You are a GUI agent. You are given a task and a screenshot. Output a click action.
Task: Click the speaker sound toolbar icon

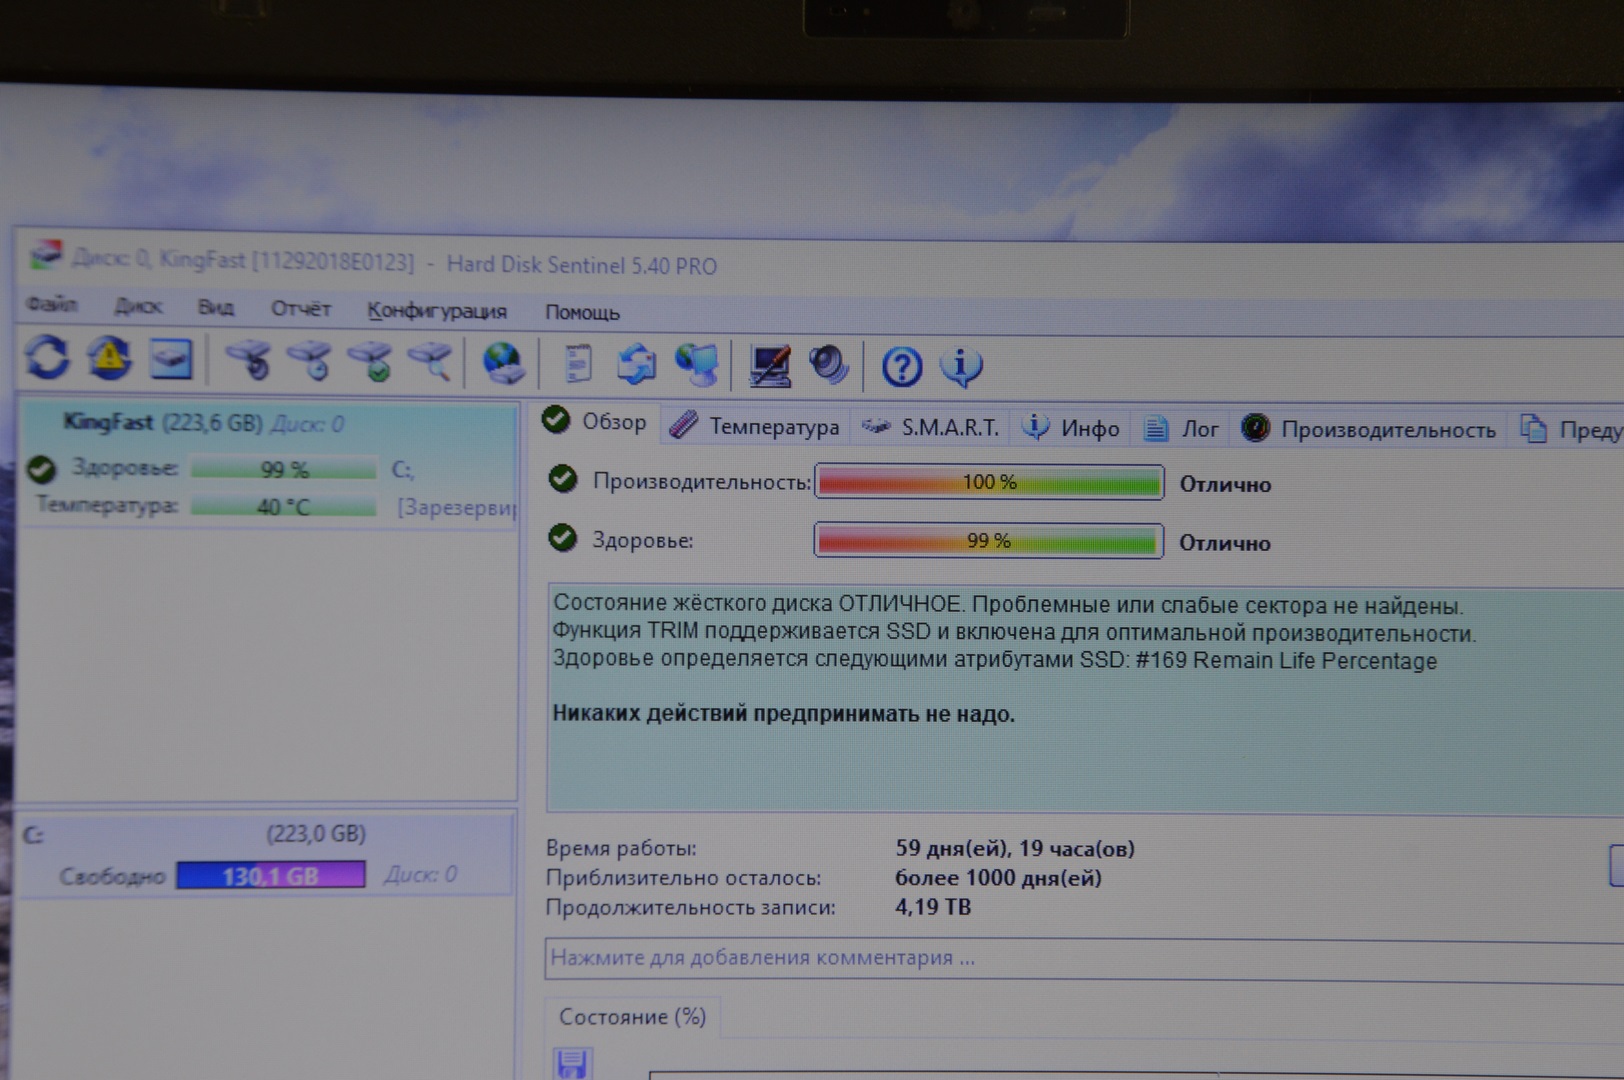(x=828, y=366)
